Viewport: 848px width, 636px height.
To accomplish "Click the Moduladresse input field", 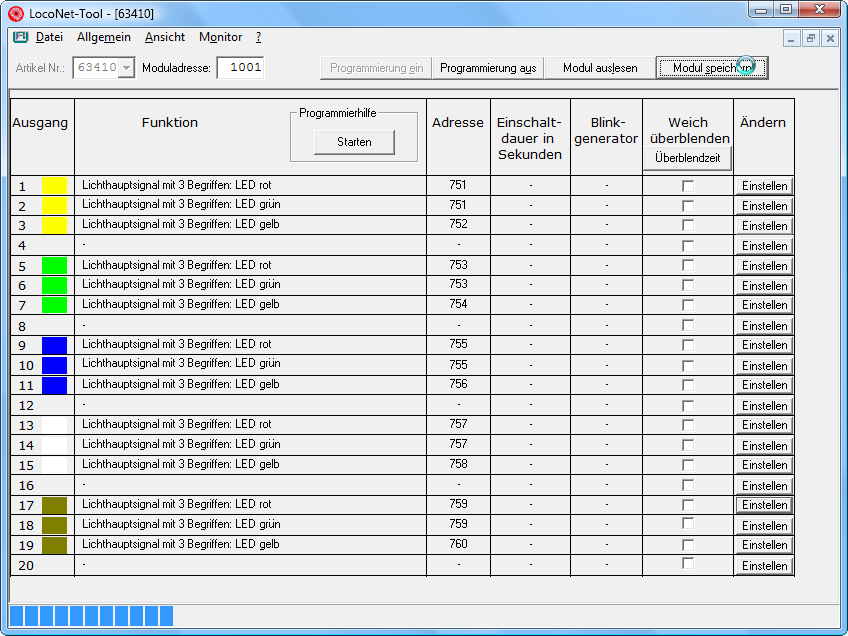I will pos(240,68).
